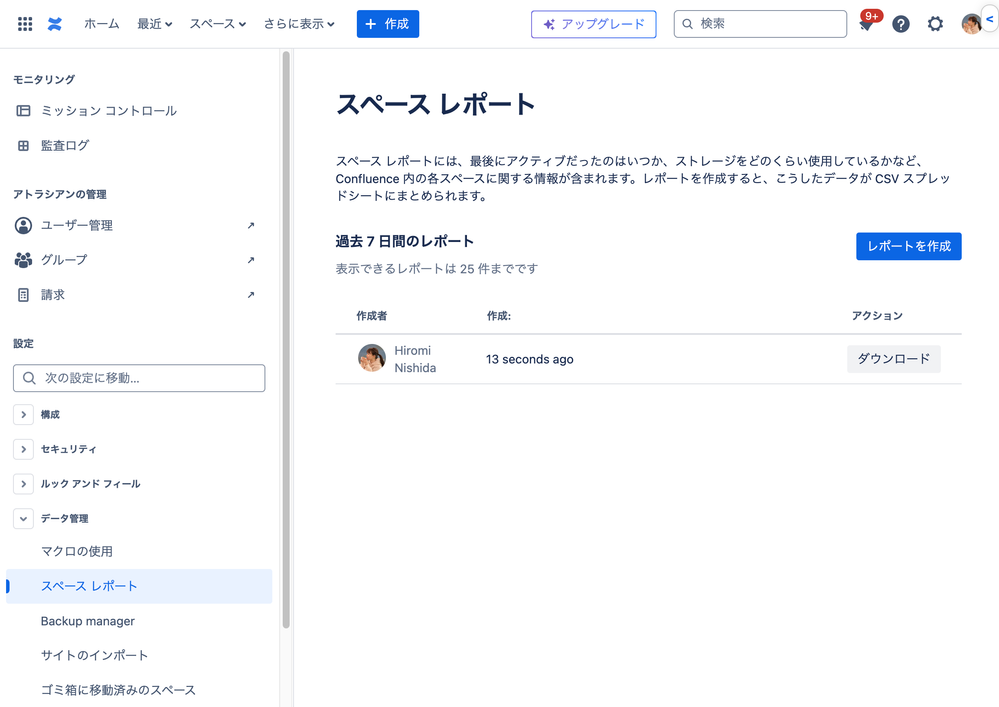Open help with the question mark icon

tap(900, 23)
